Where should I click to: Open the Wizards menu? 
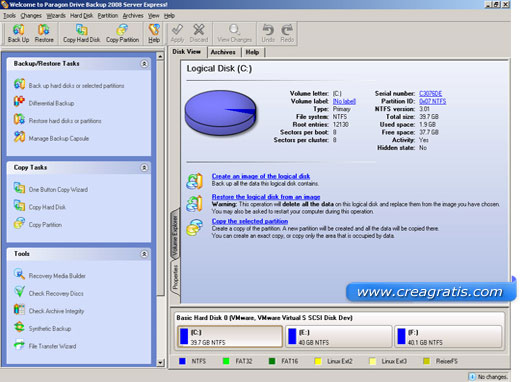pos(56,16)
